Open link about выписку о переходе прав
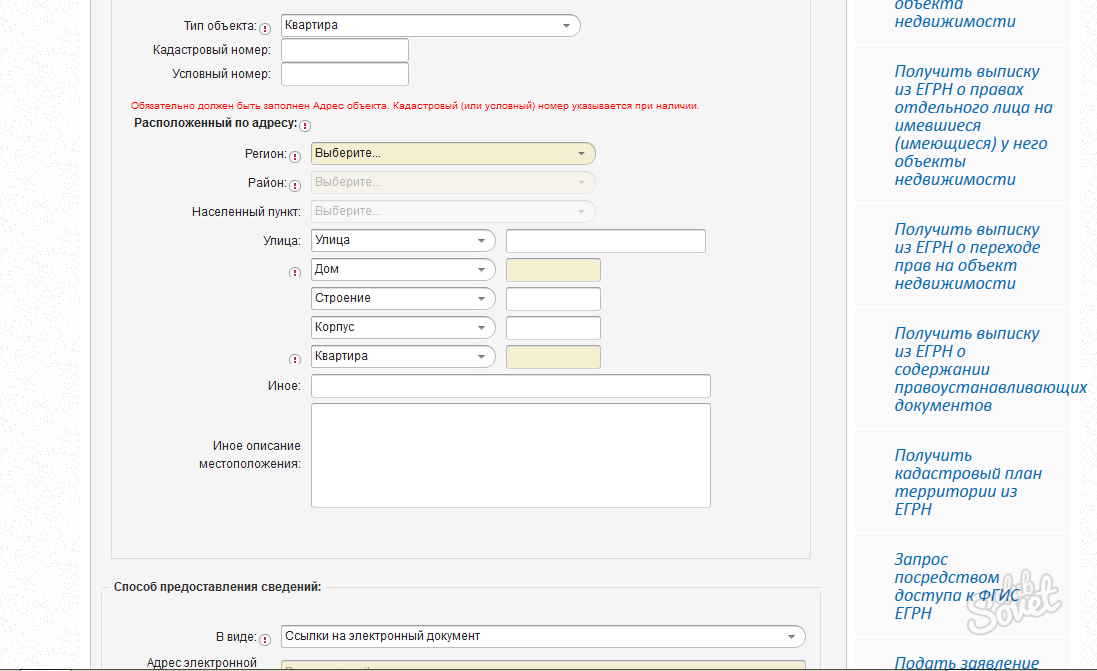1097x671 pixels. pos(967,256)
